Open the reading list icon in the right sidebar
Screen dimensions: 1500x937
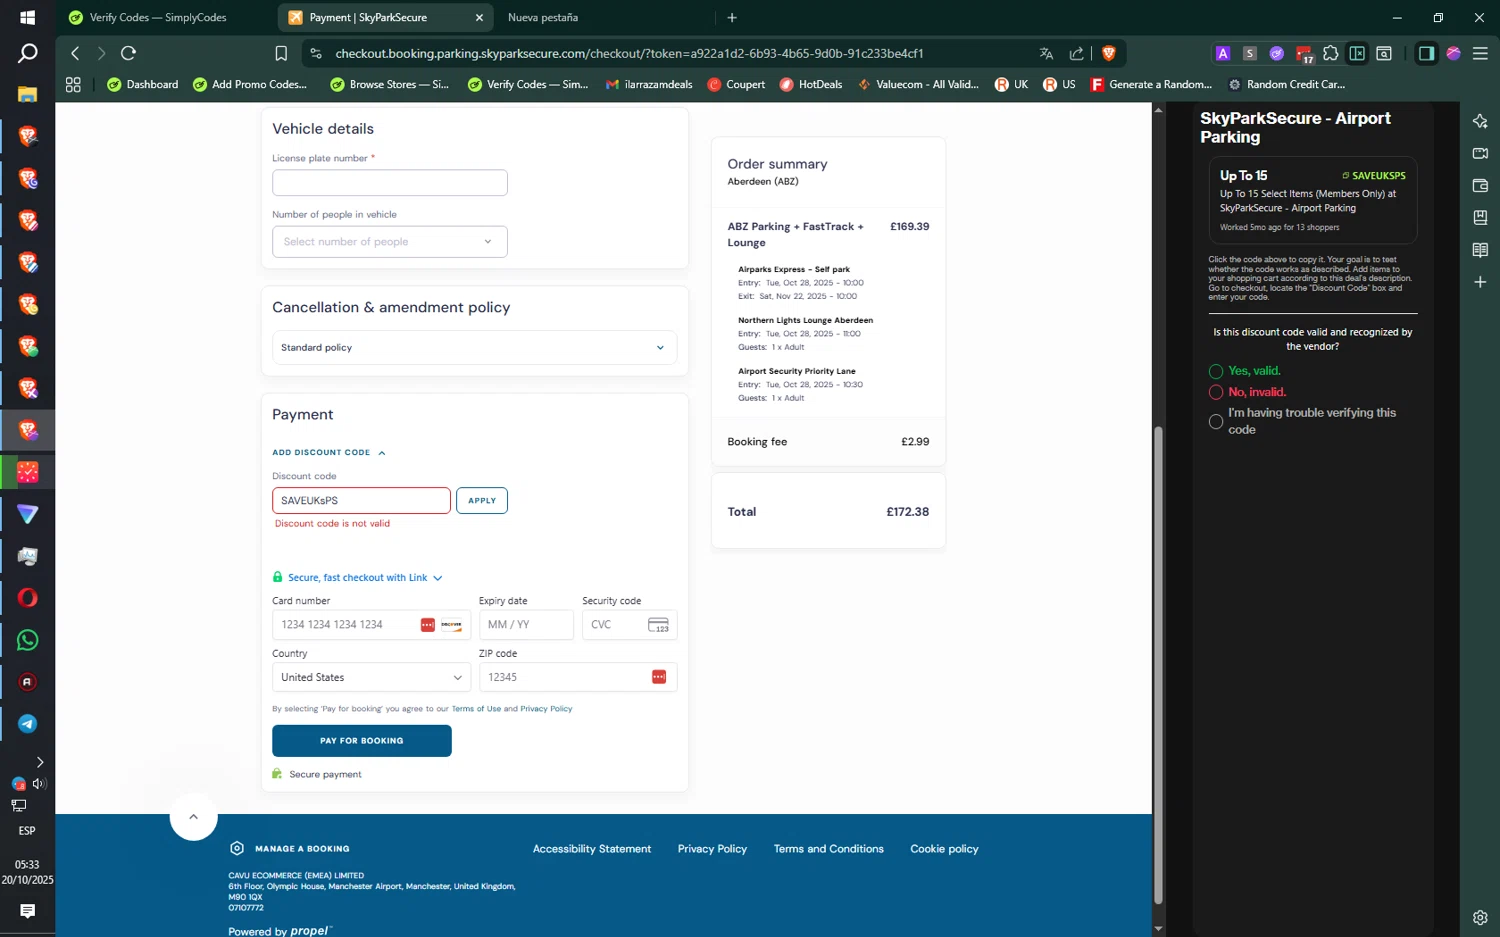1480,249
